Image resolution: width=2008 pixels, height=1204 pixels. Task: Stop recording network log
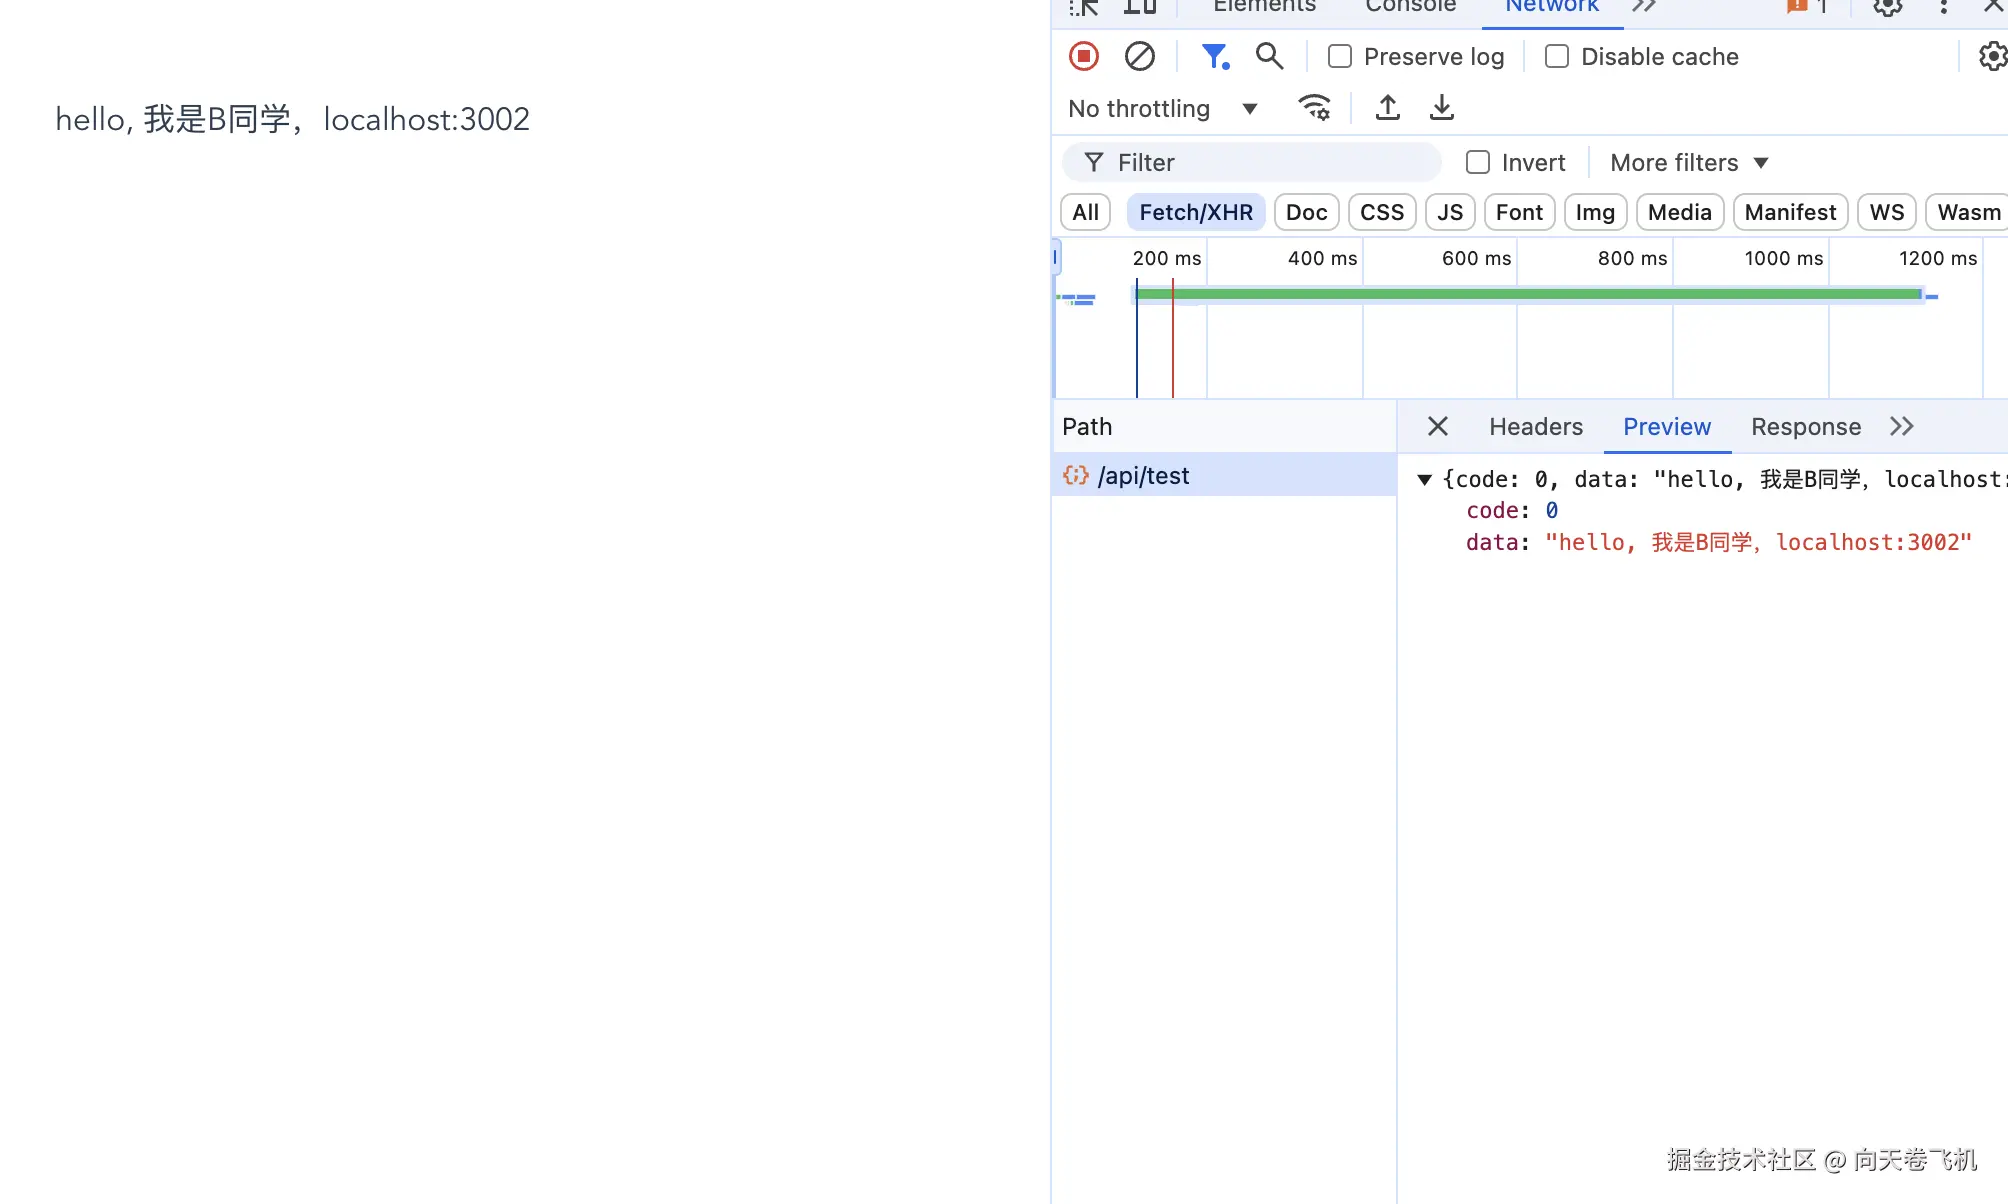point(1084,56)
